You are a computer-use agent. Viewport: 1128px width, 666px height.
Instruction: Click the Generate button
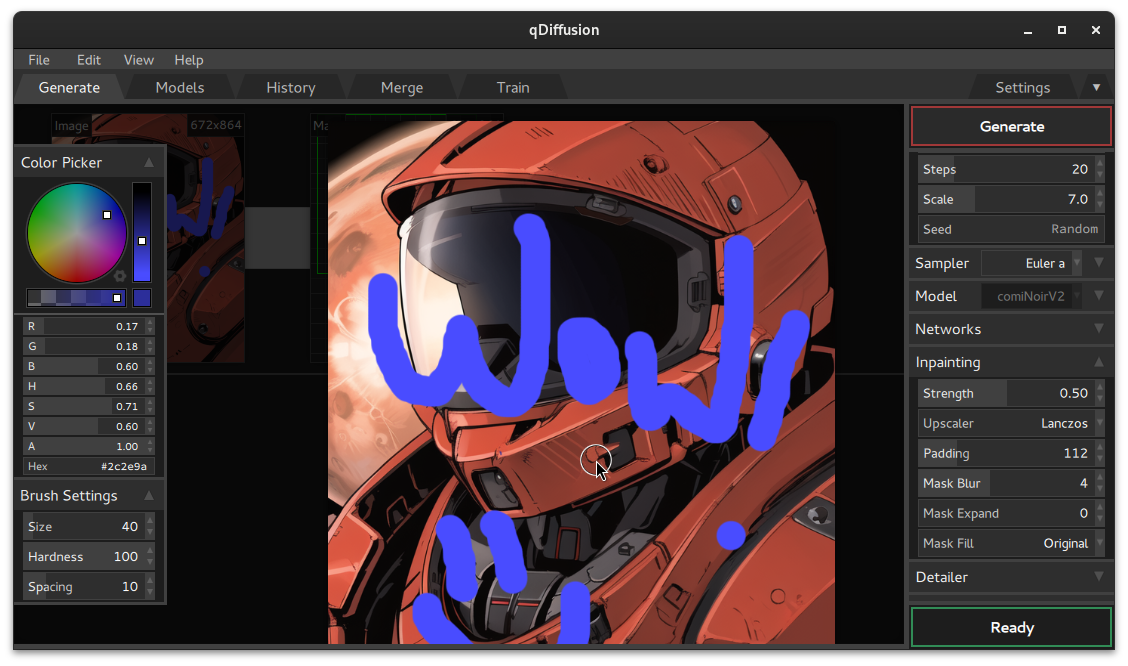(x=1011, y=127)
